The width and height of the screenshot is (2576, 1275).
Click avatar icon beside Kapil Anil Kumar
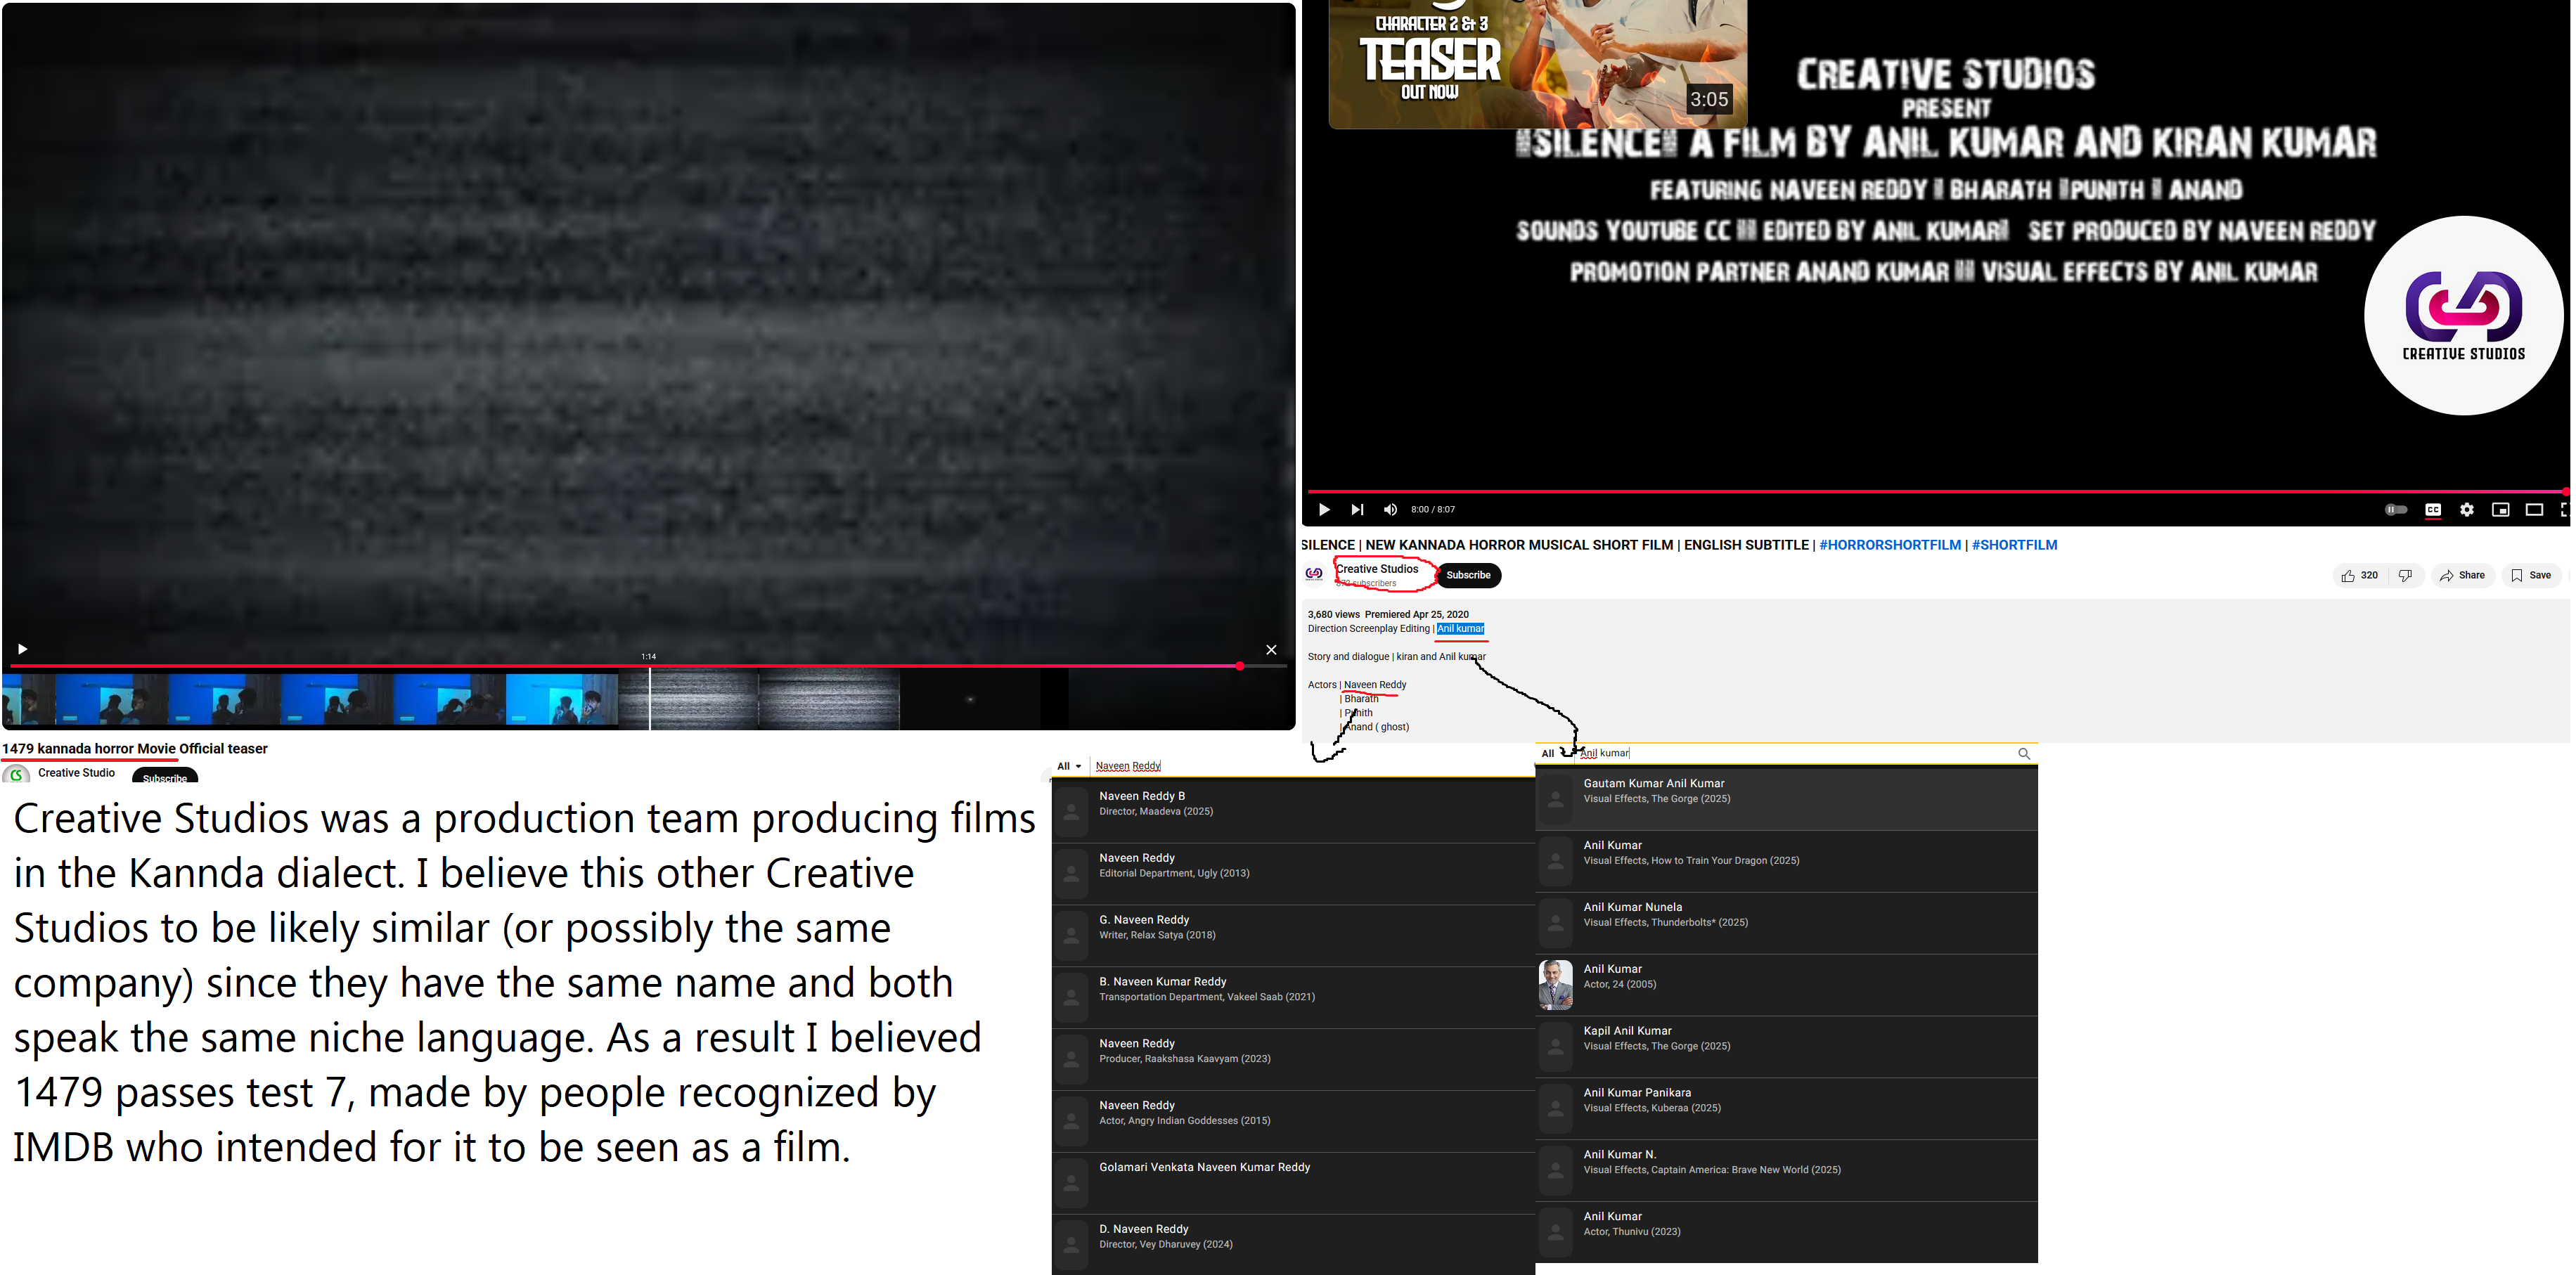[1556, 1047]
